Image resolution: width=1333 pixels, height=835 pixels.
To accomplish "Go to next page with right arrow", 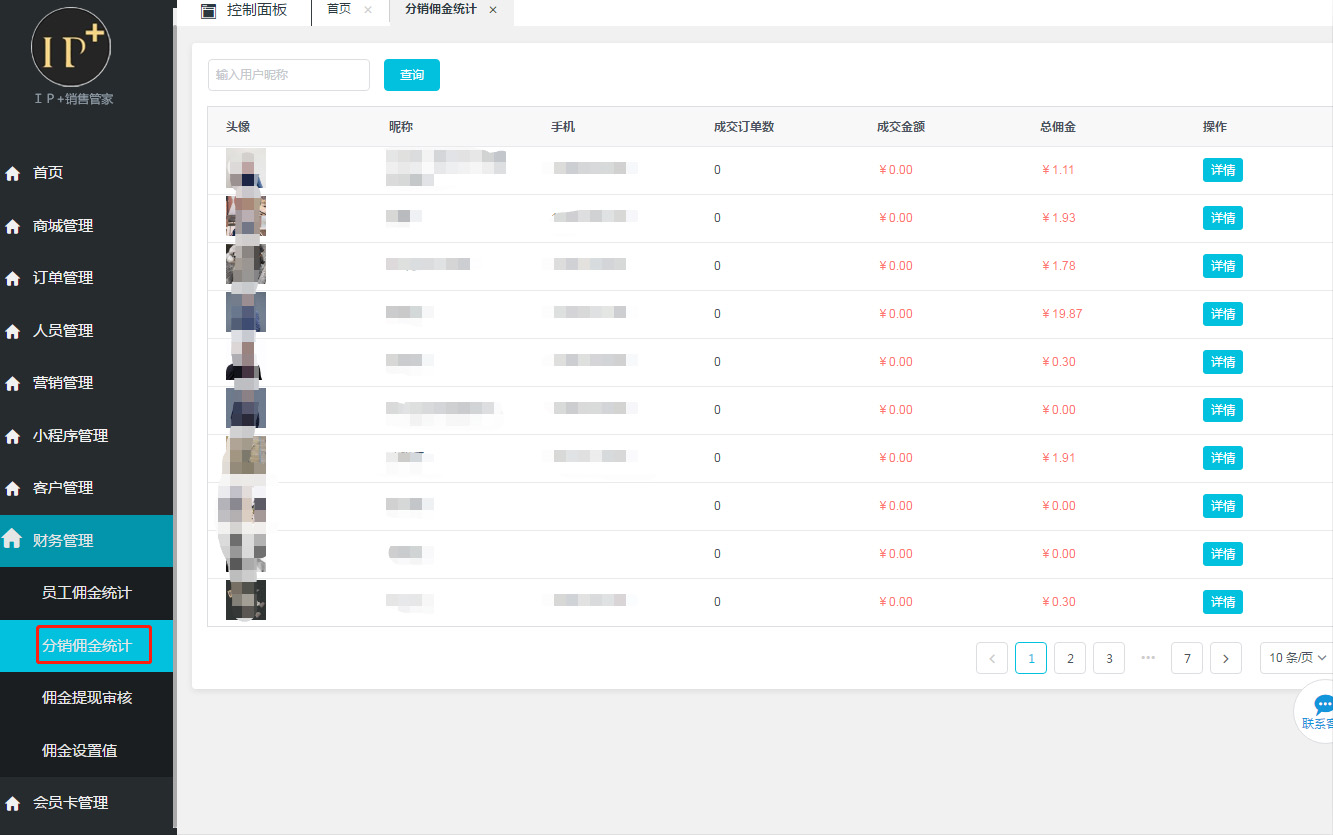I will click(x=1226, y=658).
